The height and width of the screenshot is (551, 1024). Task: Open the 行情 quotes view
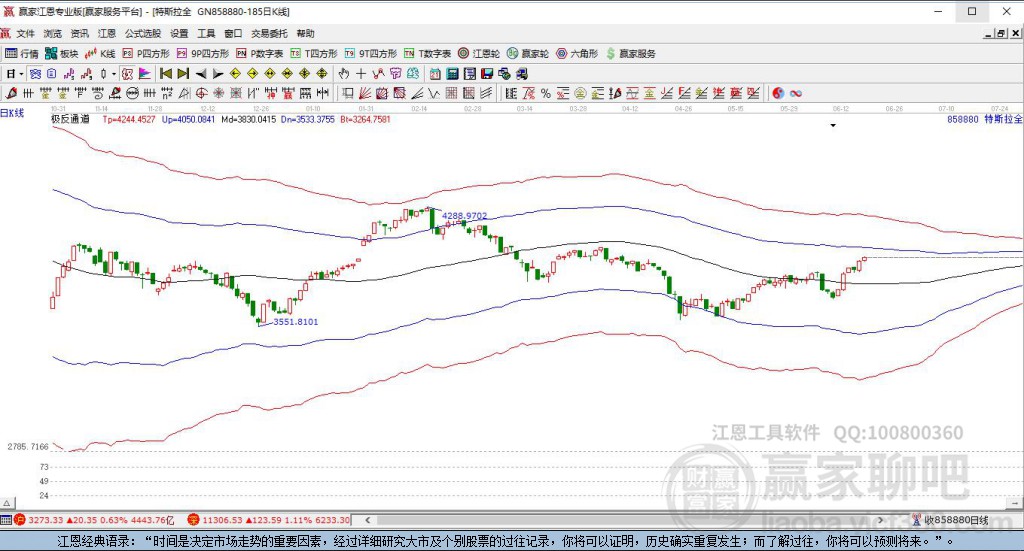[22, 54]
